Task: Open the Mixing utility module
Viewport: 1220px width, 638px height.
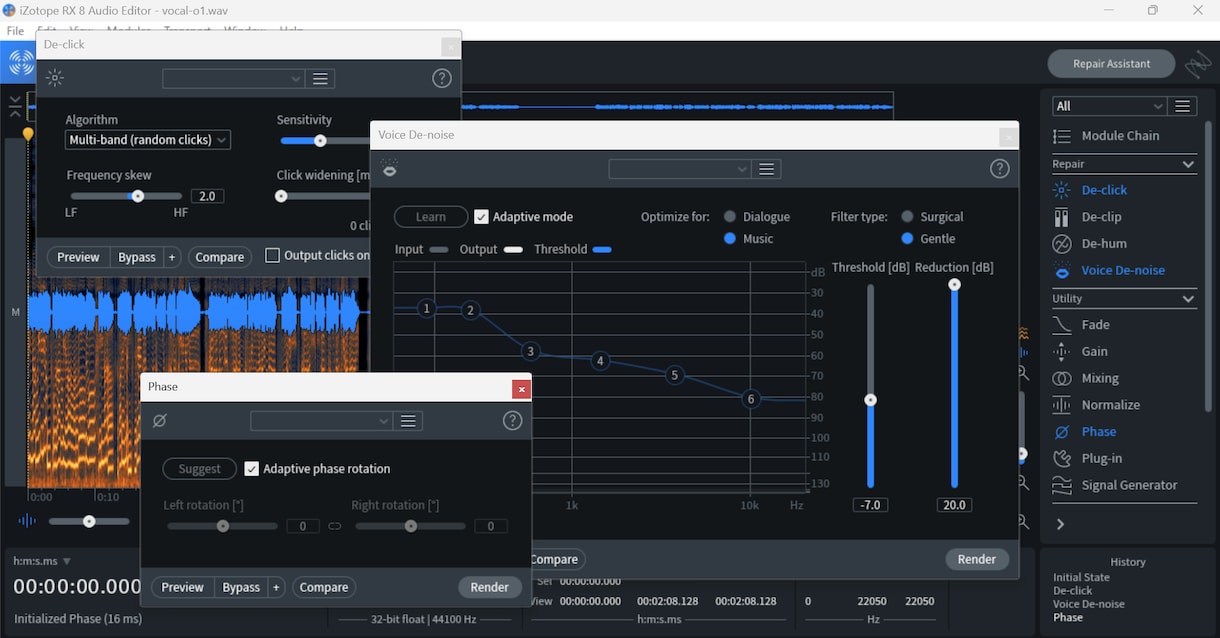Action: (1099, 378)
